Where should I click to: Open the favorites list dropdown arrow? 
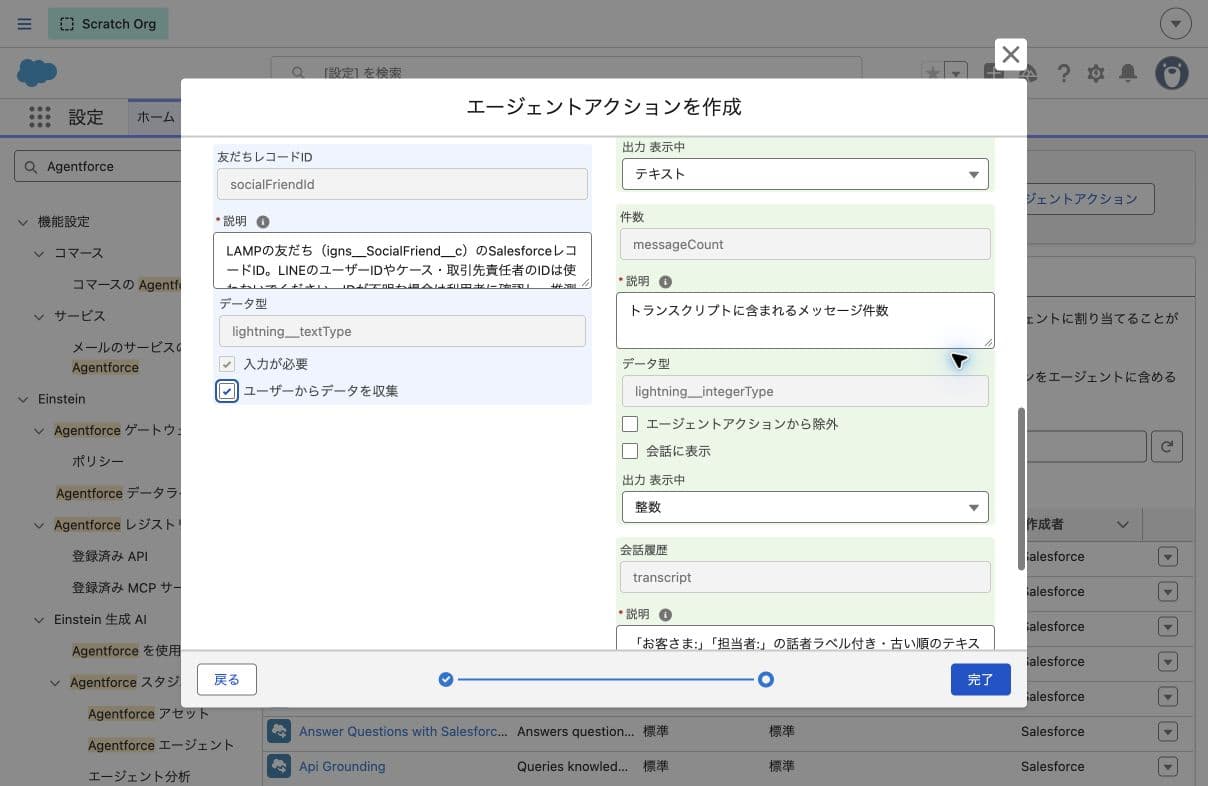coord(956,73)
